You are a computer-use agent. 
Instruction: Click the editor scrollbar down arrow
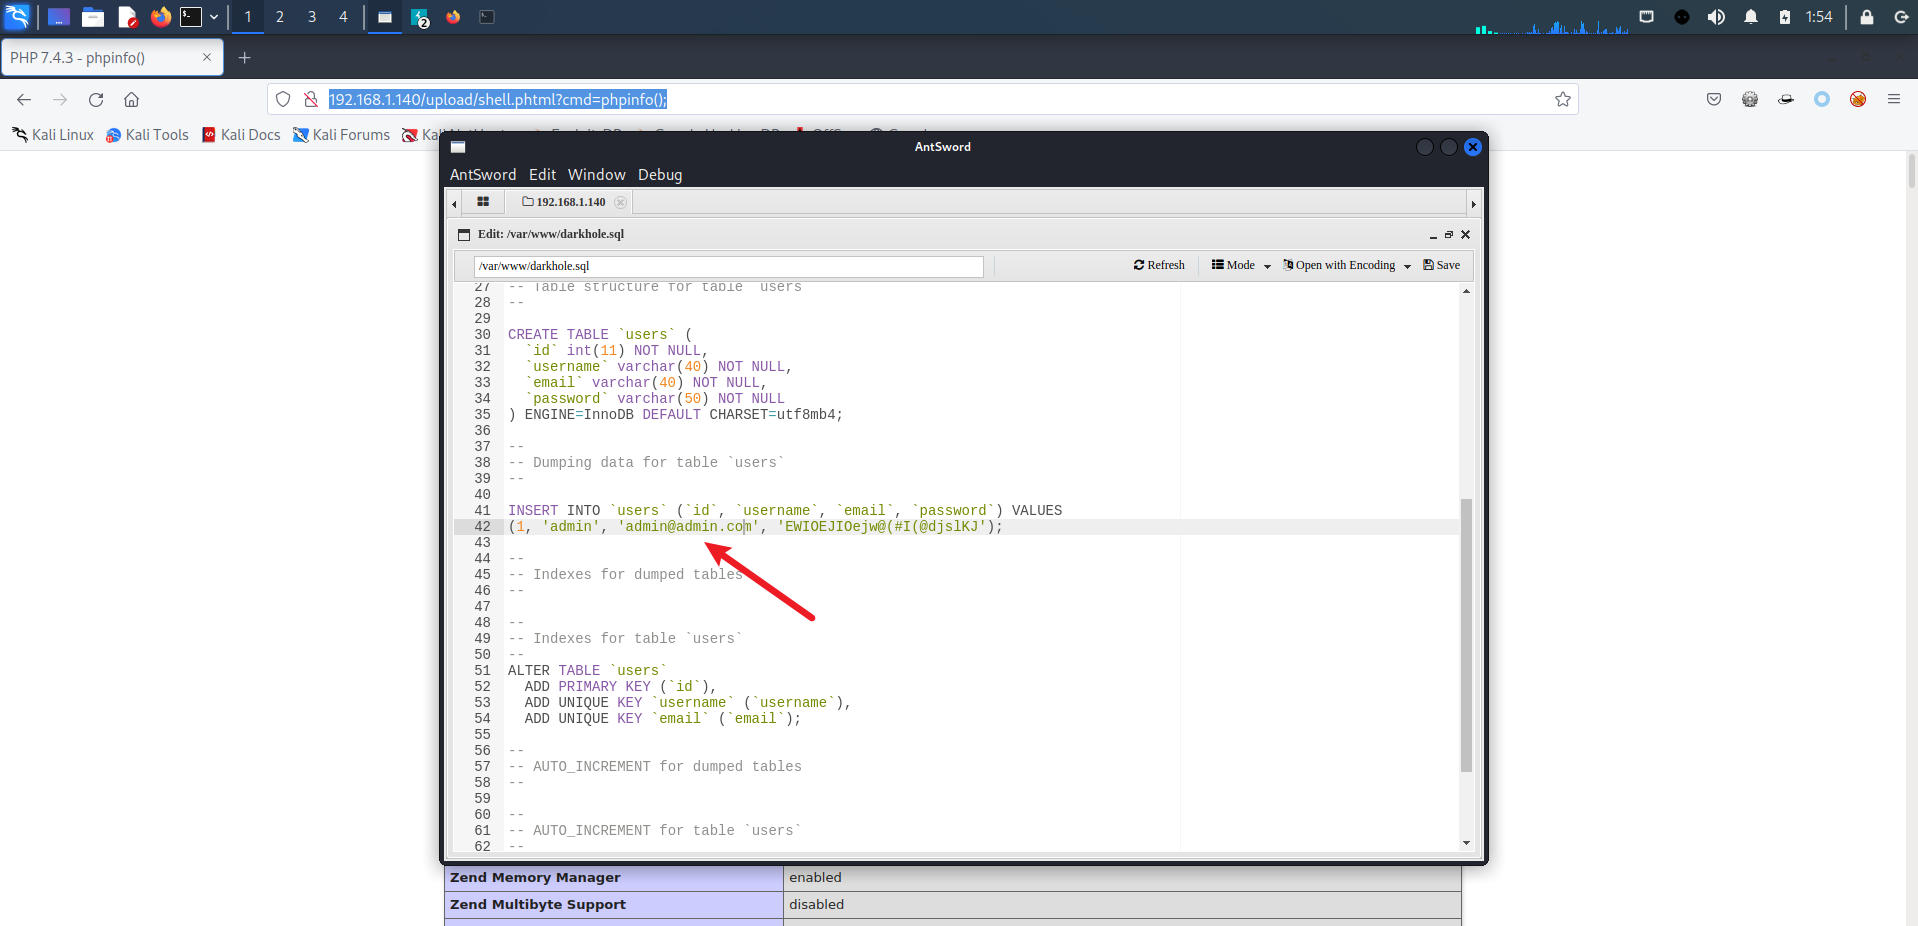[x=1466, y=843]
